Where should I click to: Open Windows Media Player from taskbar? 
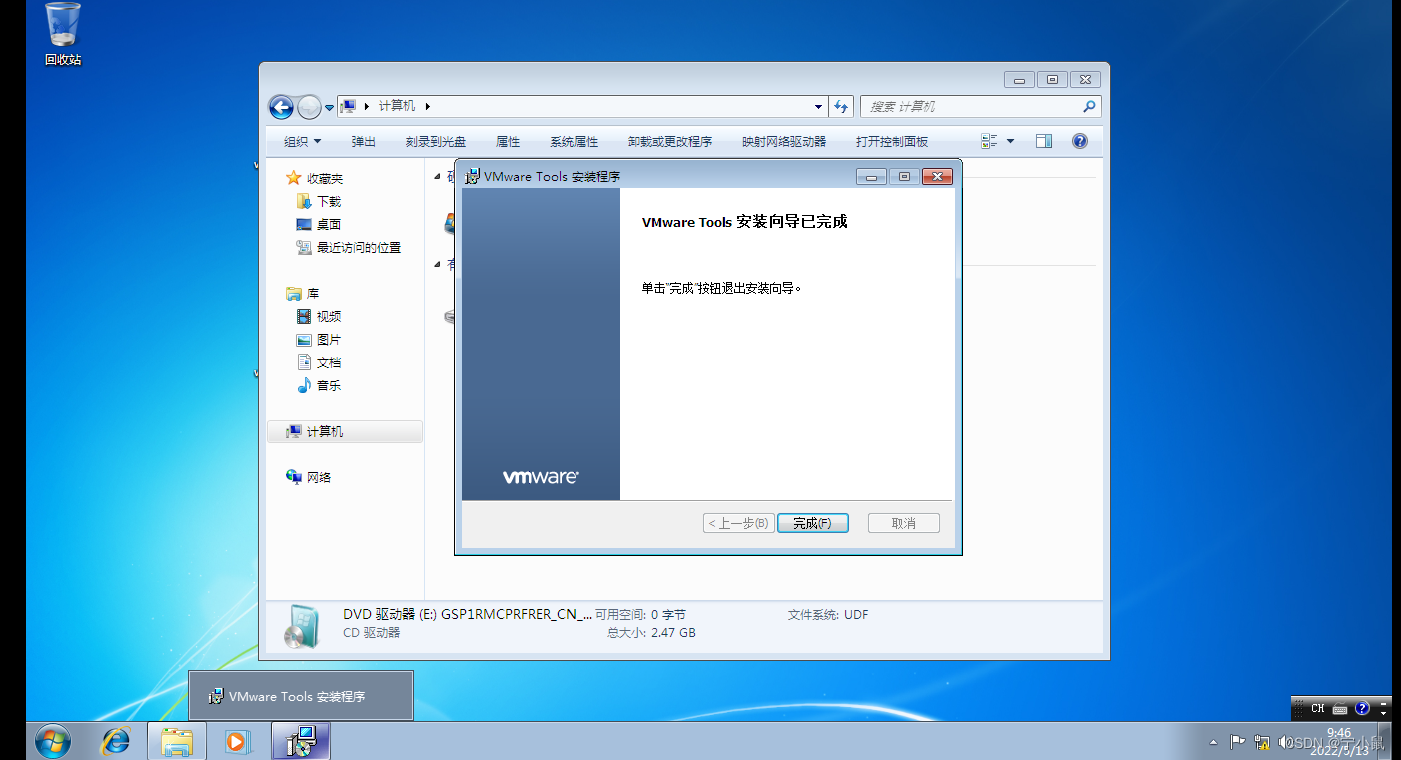[237, 741]
